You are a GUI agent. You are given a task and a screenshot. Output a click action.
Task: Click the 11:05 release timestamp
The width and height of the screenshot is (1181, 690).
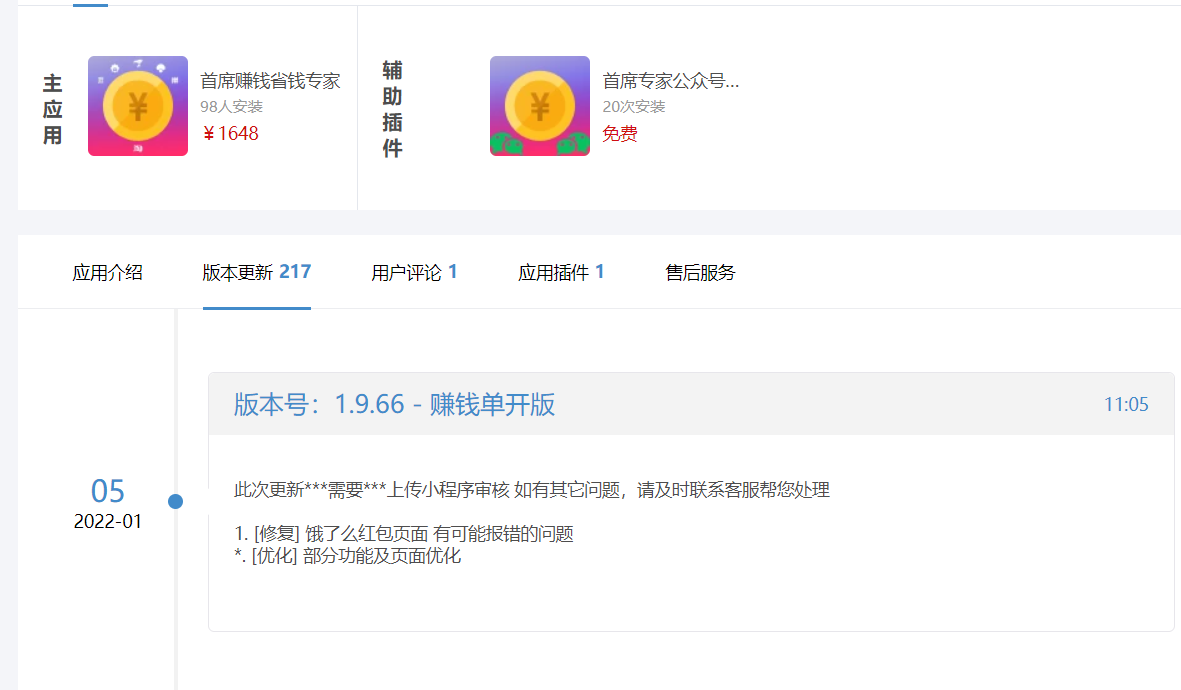point(1126,405)
